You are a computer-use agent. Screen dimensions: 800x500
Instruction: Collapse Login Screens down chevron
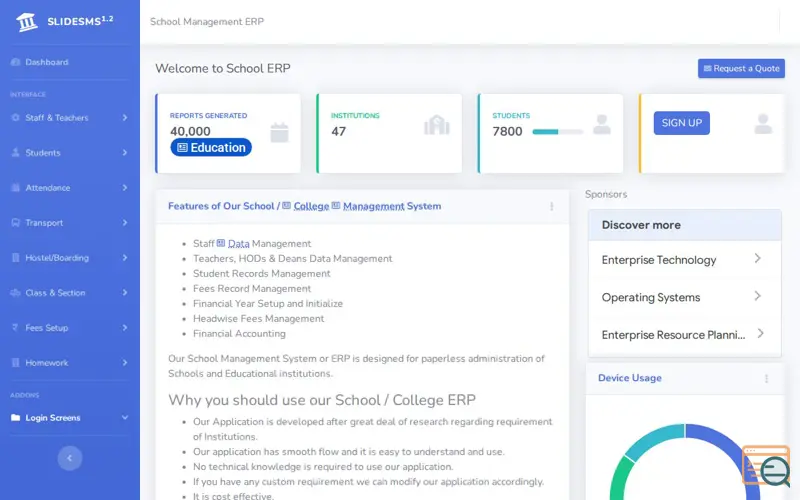click(125, 418)
